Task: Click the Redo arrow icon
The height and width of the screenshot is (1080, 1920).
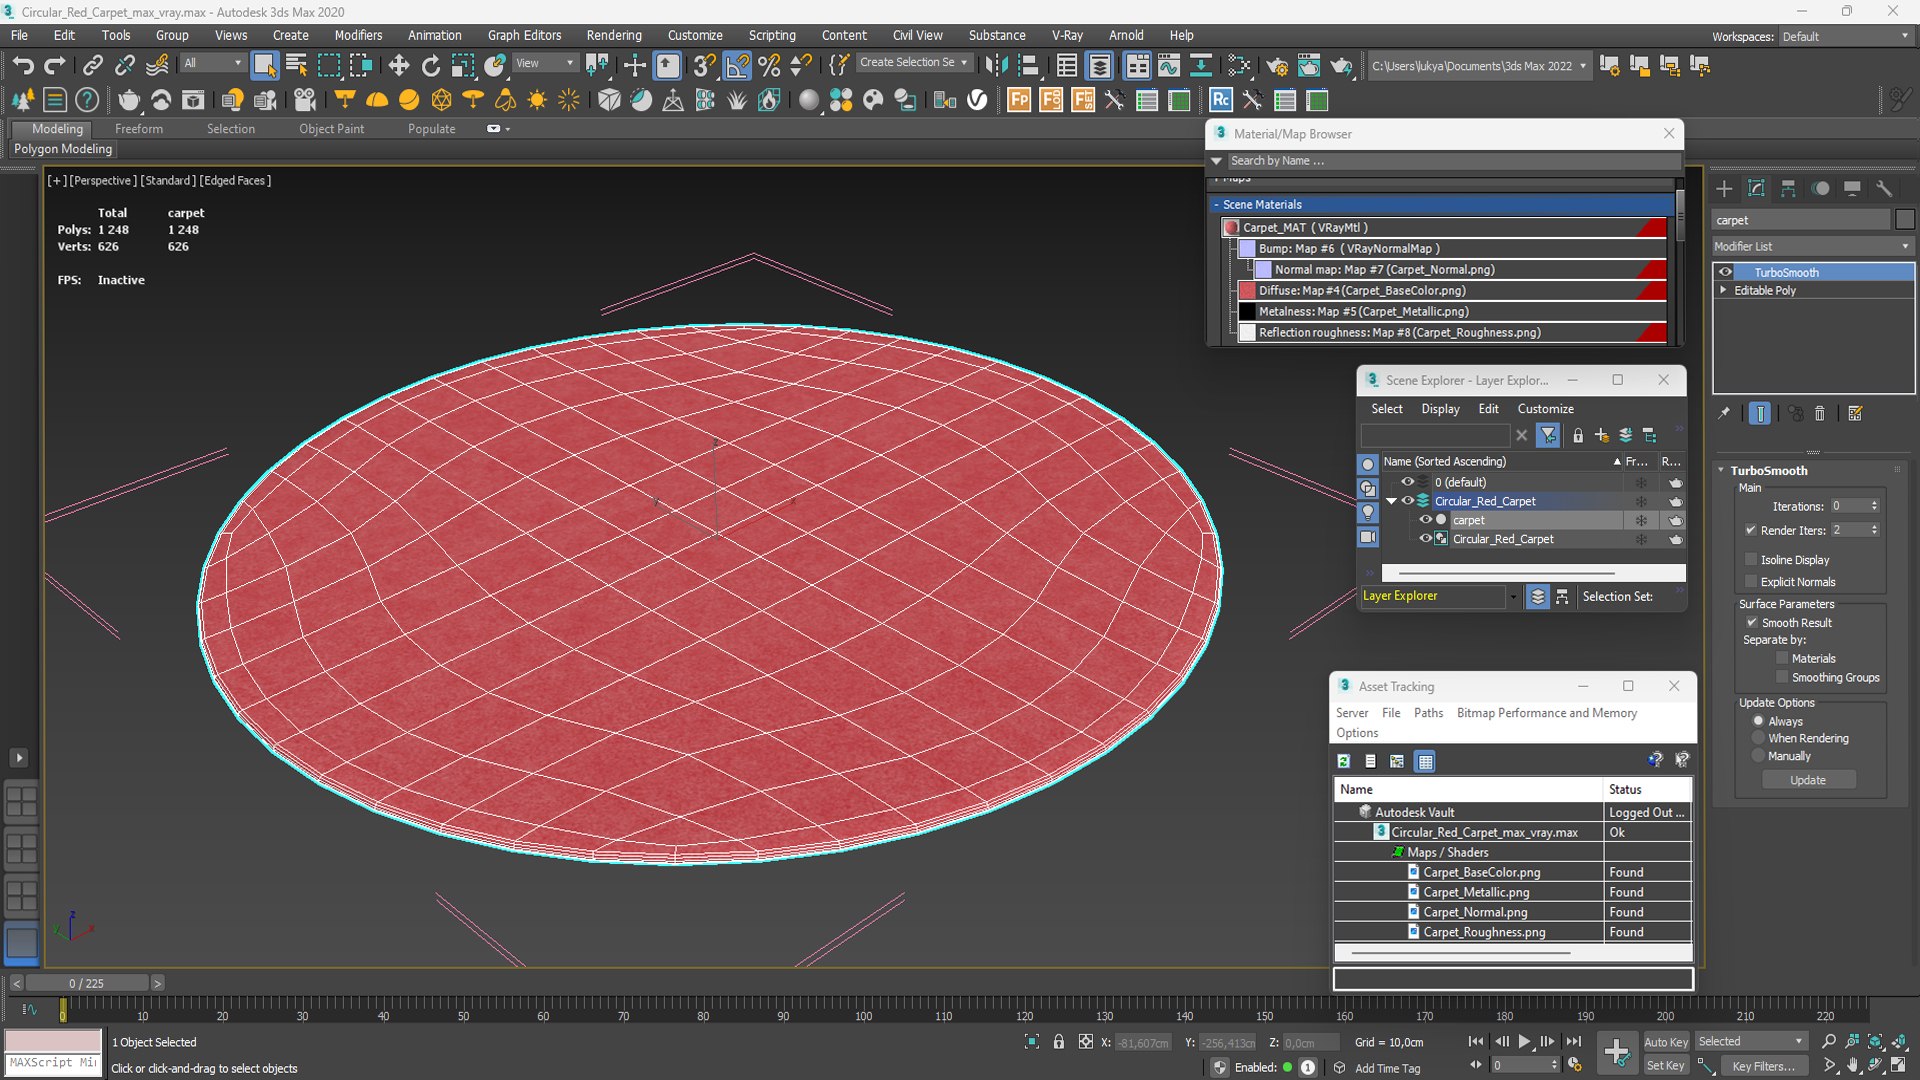Action: [x=54, y=66]
